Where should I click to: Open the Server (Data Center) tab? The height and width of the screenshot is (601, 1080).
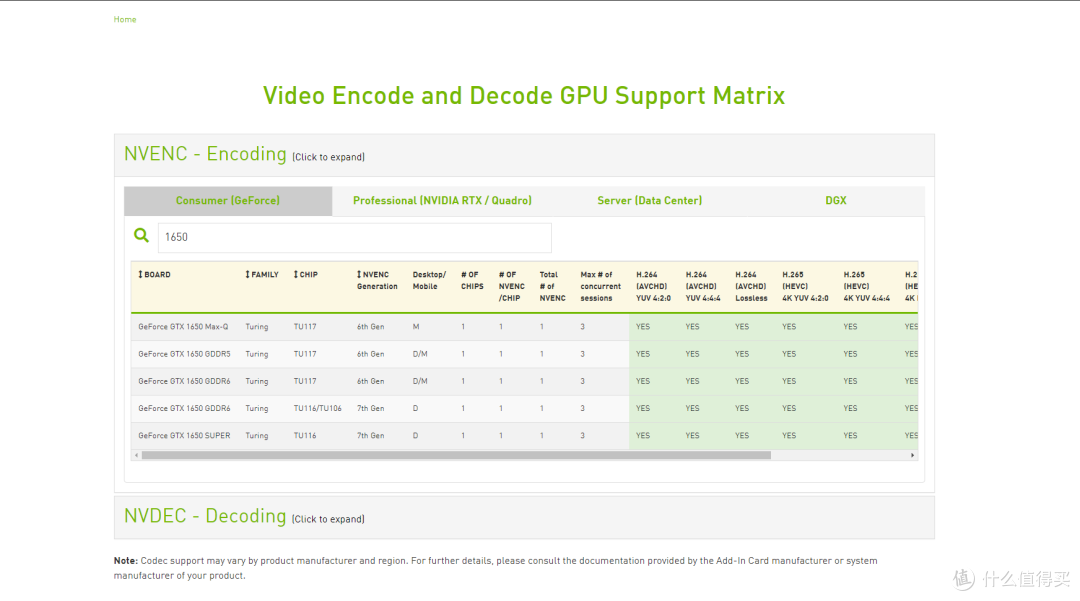649,200
